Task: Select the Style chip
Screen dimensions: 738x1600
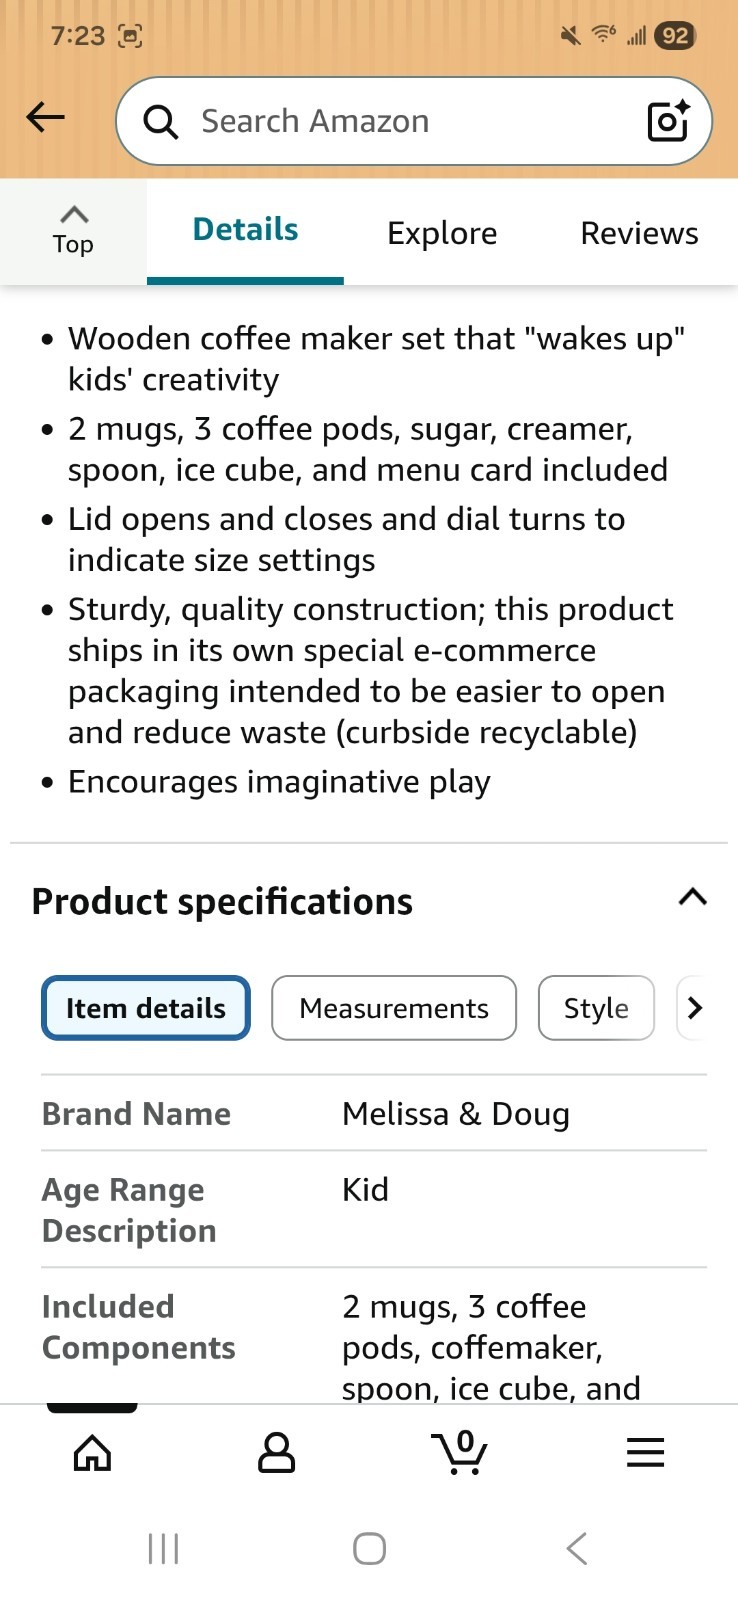Action: click(596, 1008)
